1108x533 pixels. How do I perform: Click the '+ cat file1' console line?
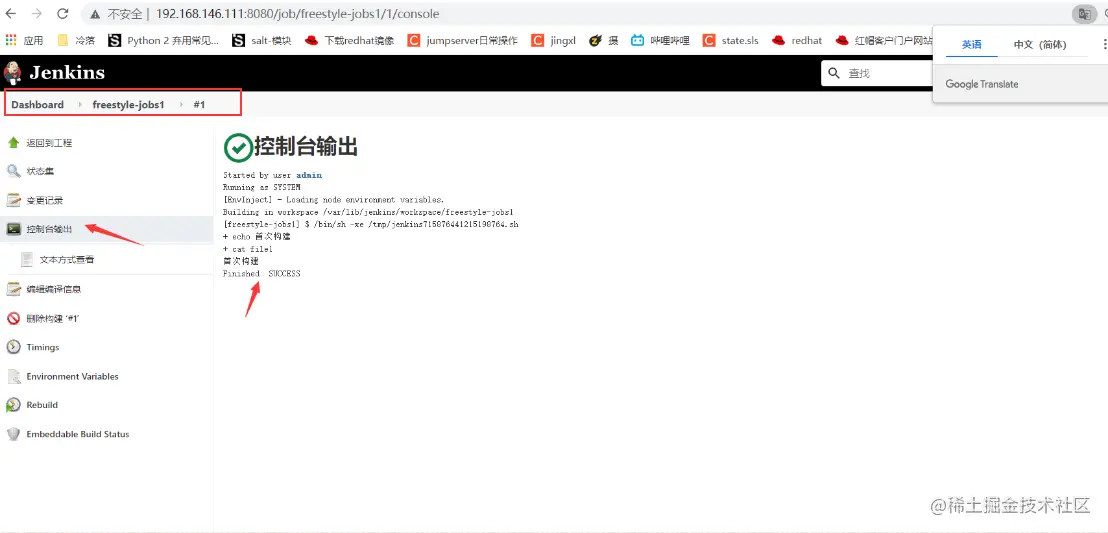pyautogui.click(x=247, y=249)
